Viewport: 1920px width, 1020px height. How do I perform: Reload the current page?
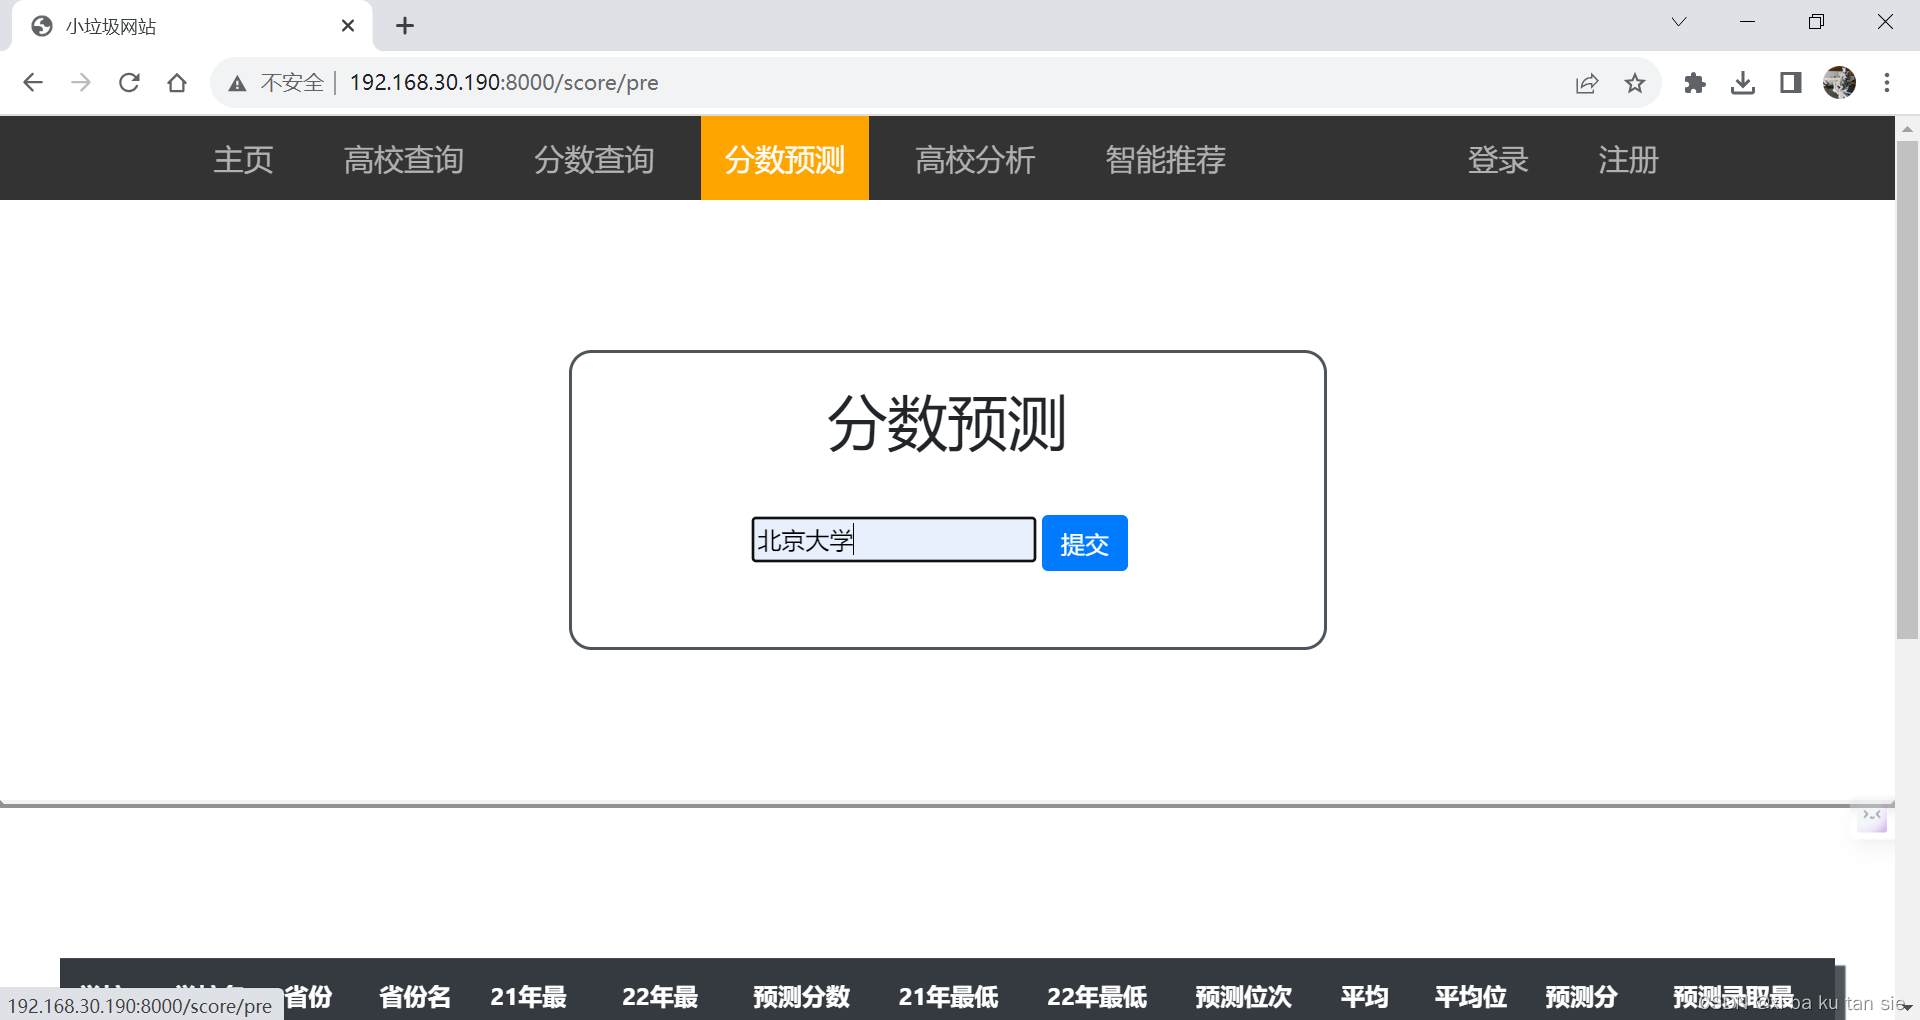click(x=129, y=83)
